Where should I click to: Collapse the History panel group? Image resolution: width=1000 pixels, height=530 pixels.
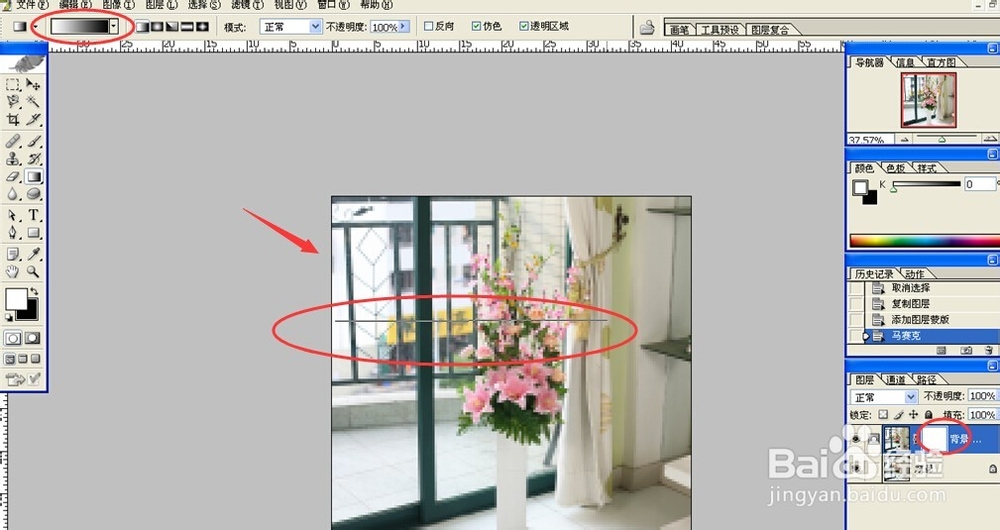(x=992, y=260)
